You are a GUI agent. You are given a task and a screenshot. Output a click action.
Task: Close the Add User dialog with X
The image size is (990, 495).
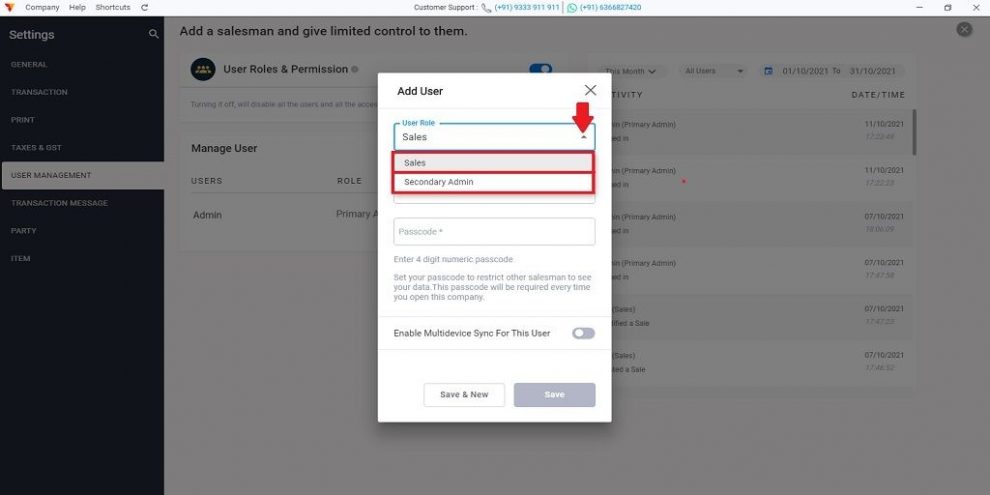pyautogui.click(x=590, y=90)
